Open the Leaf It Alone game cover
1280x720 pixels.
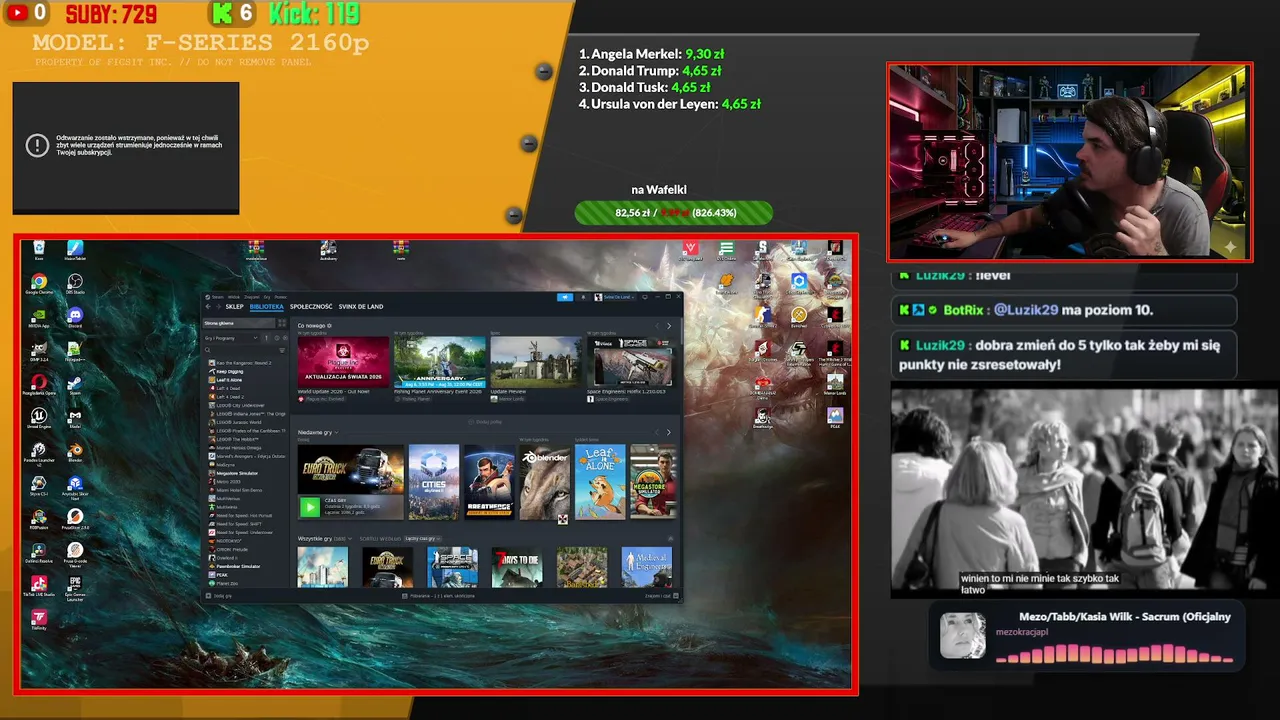pyautogui.click(x=600, y=482)
